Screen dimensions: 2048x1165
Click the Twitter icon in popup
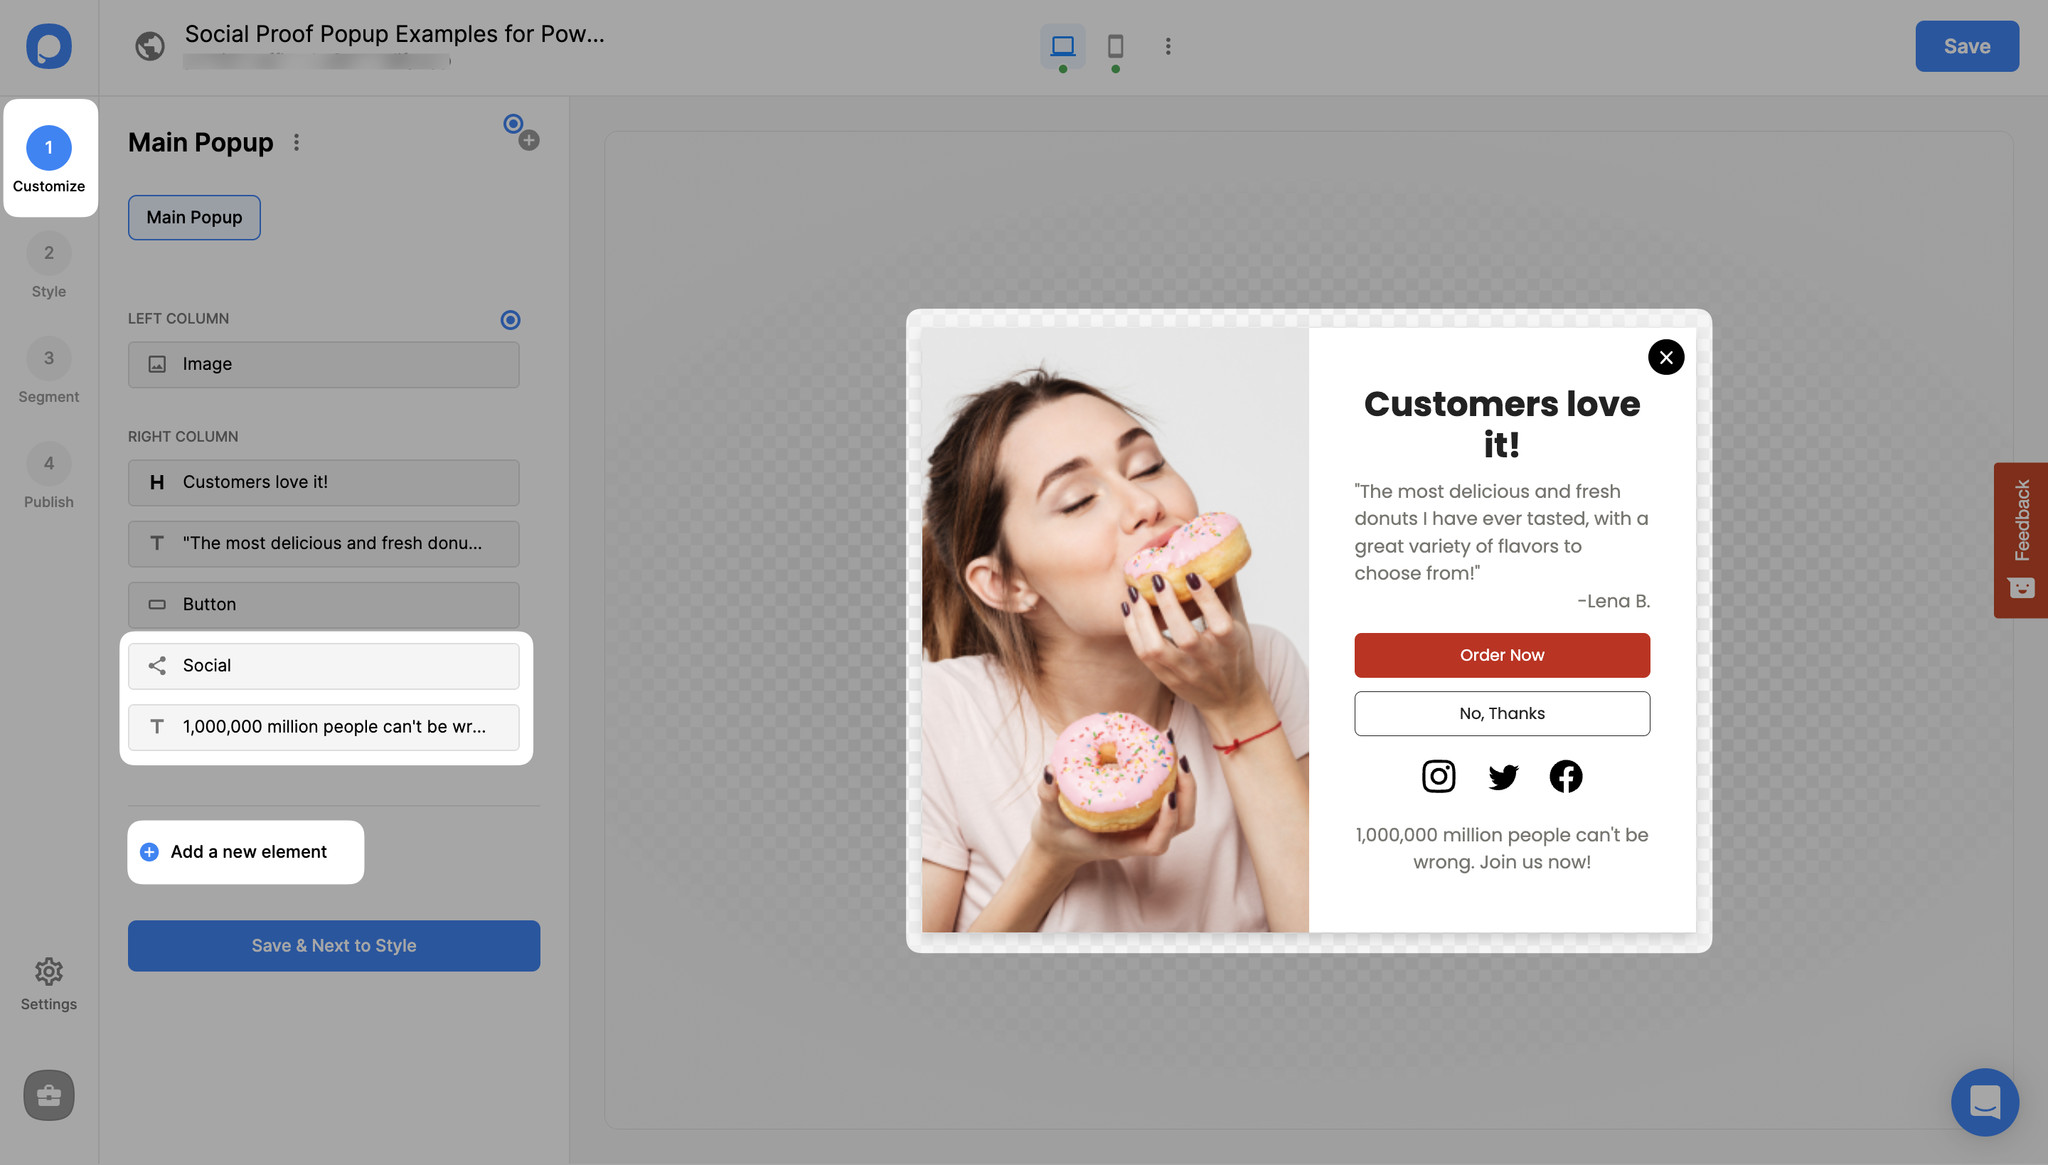[x=1502, y=775]
